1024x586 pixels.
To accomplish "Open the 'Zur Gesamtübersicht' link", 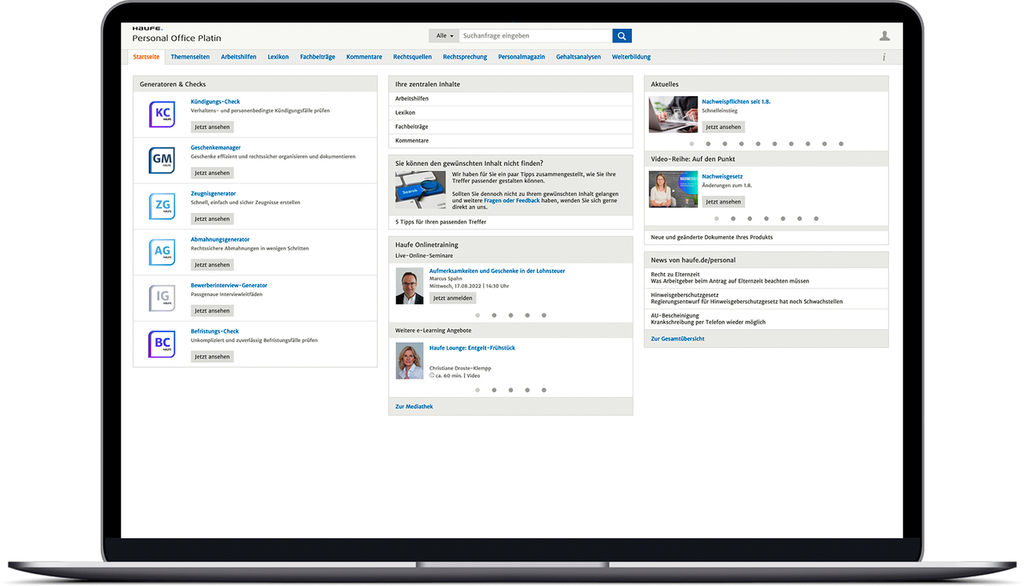I will (677, 339).
